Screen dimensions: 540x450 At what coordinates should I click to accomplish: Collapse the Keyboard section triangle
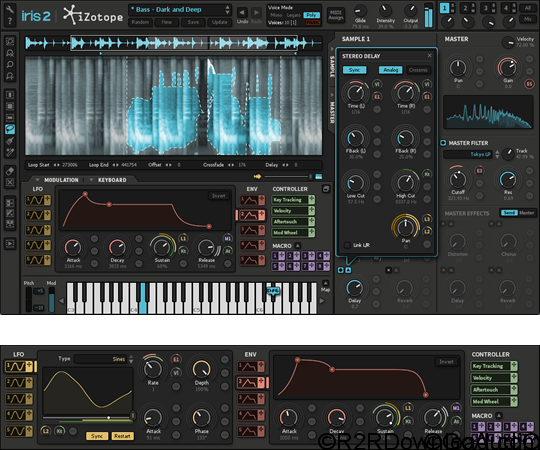(x=91, y=180)
